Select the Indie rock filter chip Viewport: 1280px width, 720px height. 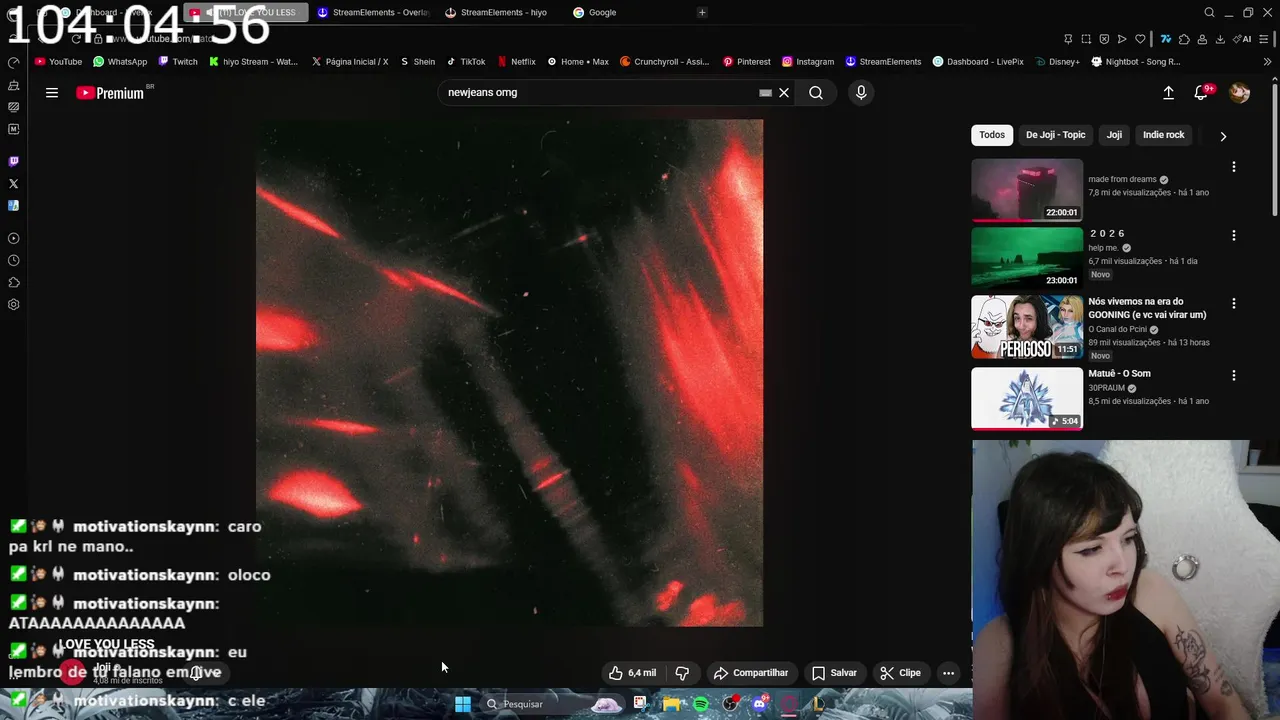[1163, 135]
